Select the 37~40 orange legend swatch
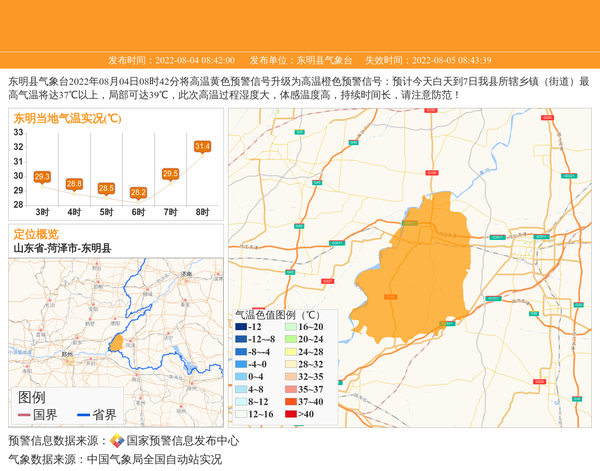 tap(291, 401)
